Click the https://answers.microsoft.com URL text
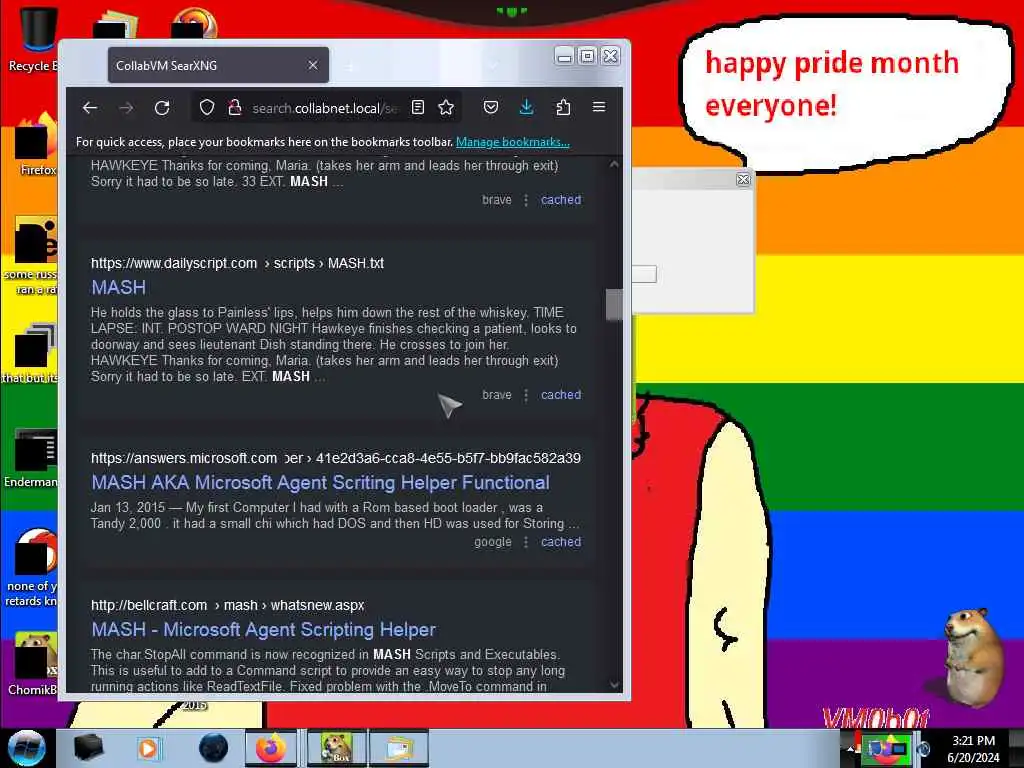The width and height of the screenshot is (1024, 768). tap(184, 458)
